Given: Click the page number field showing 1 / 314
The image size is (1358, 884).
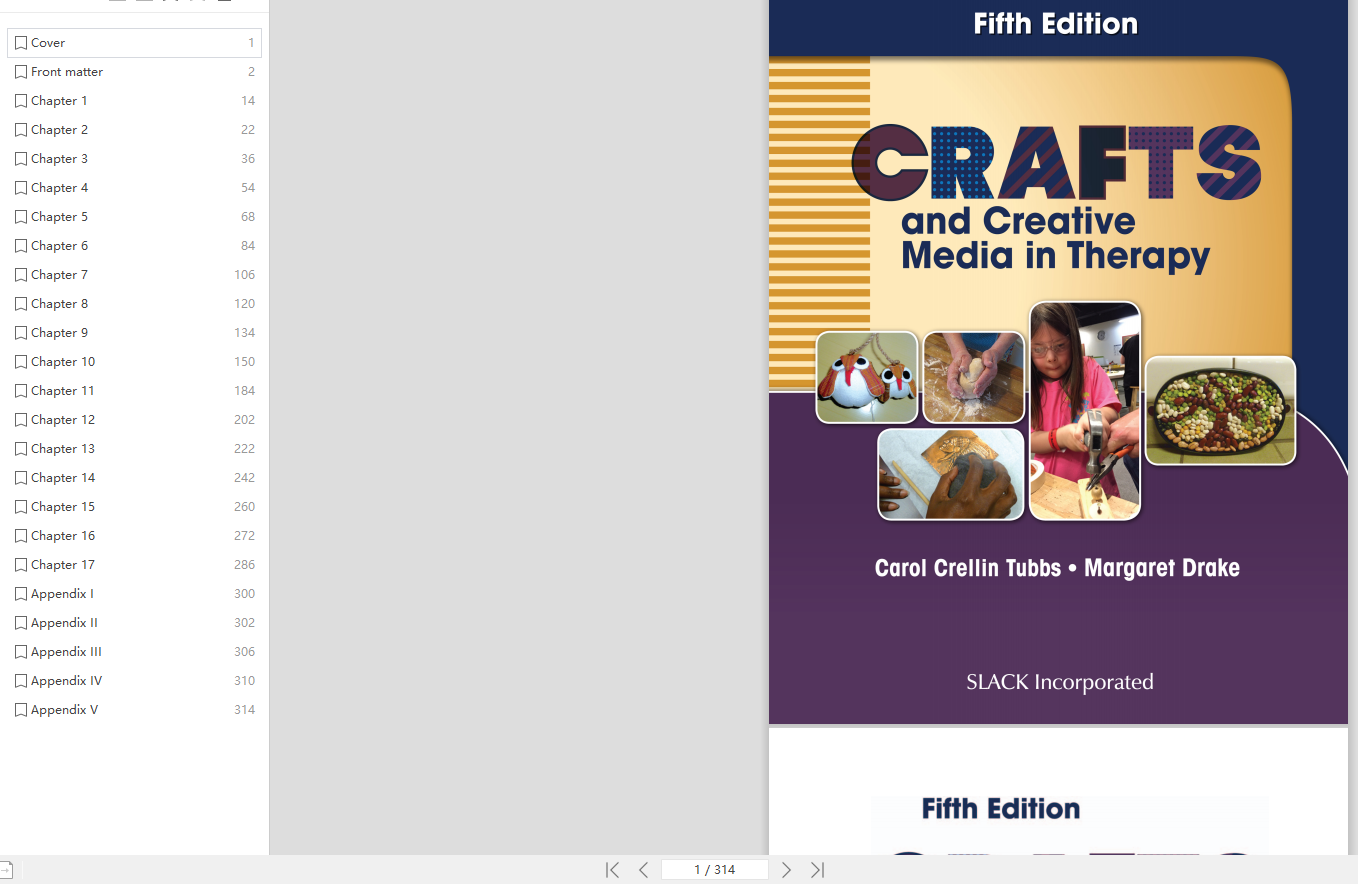Looking at the screenshot, I should (x=714, y=870).
